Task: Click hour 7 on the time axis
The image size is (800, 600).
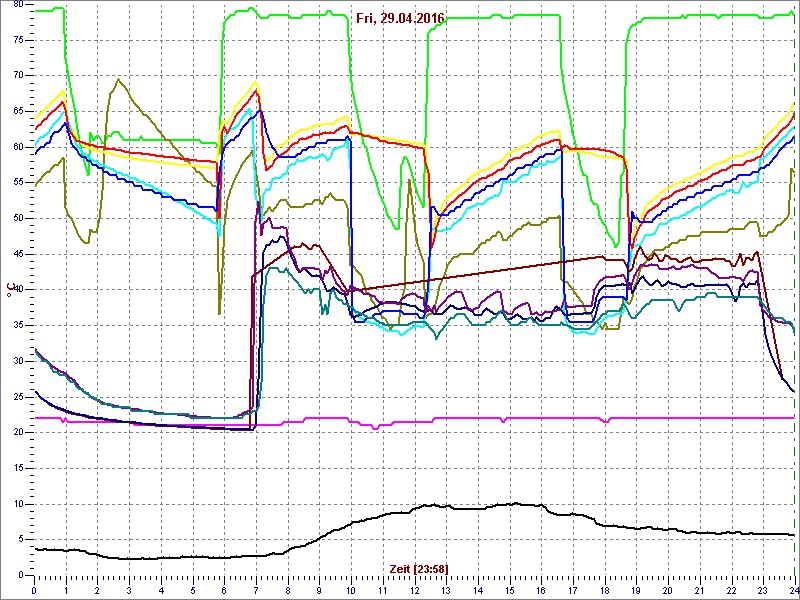Action: pyautogui.click(x=256, y=589)
